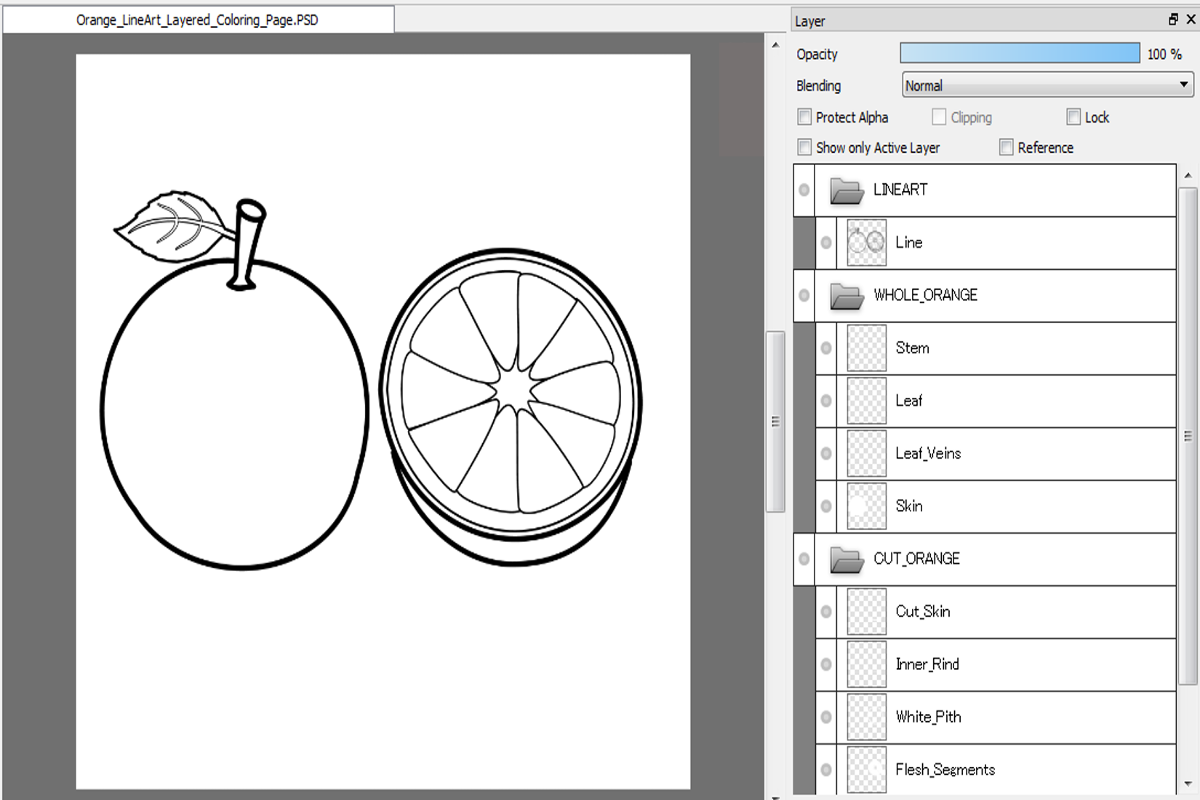Click the LINEART folder icon
Image resolution: width=1200 pixels, height=800 pixels.
[847, 190]
